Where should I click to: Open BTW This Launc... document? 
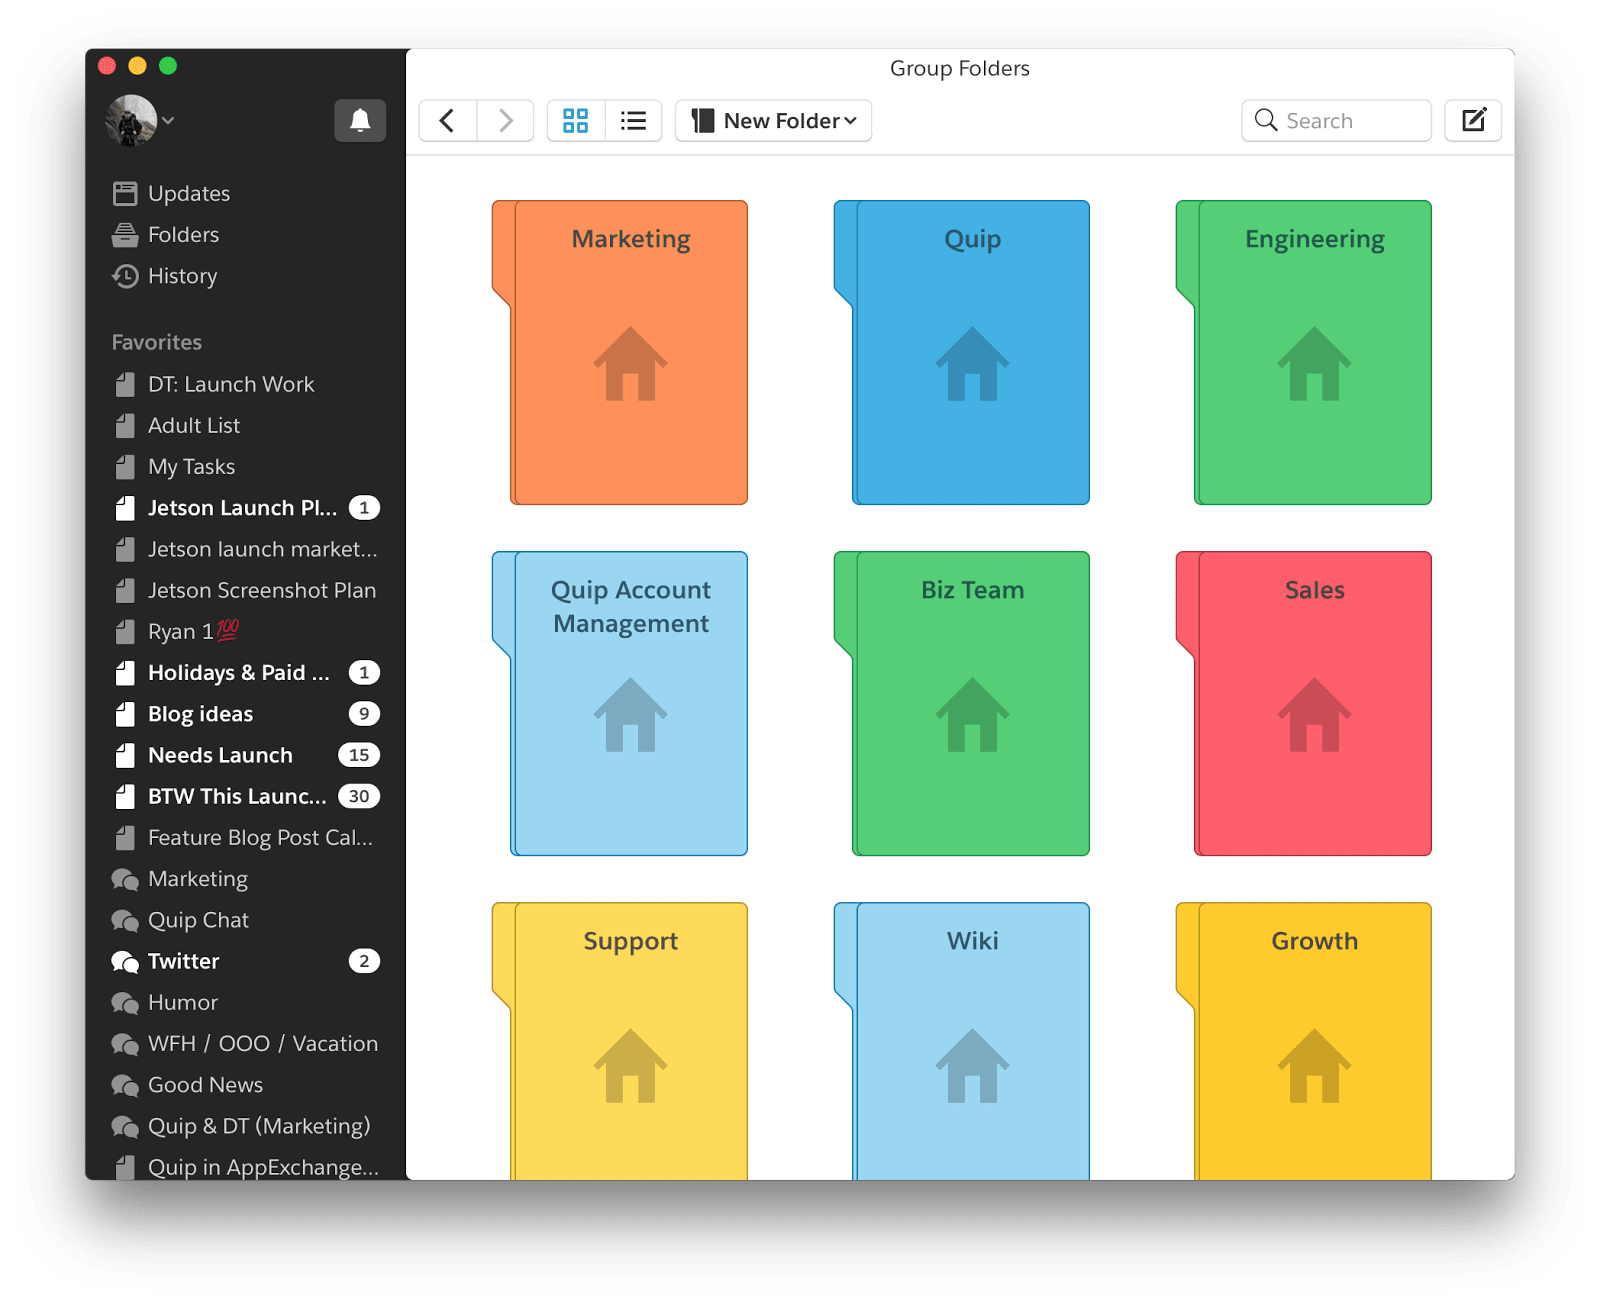[x=246, y=796]
